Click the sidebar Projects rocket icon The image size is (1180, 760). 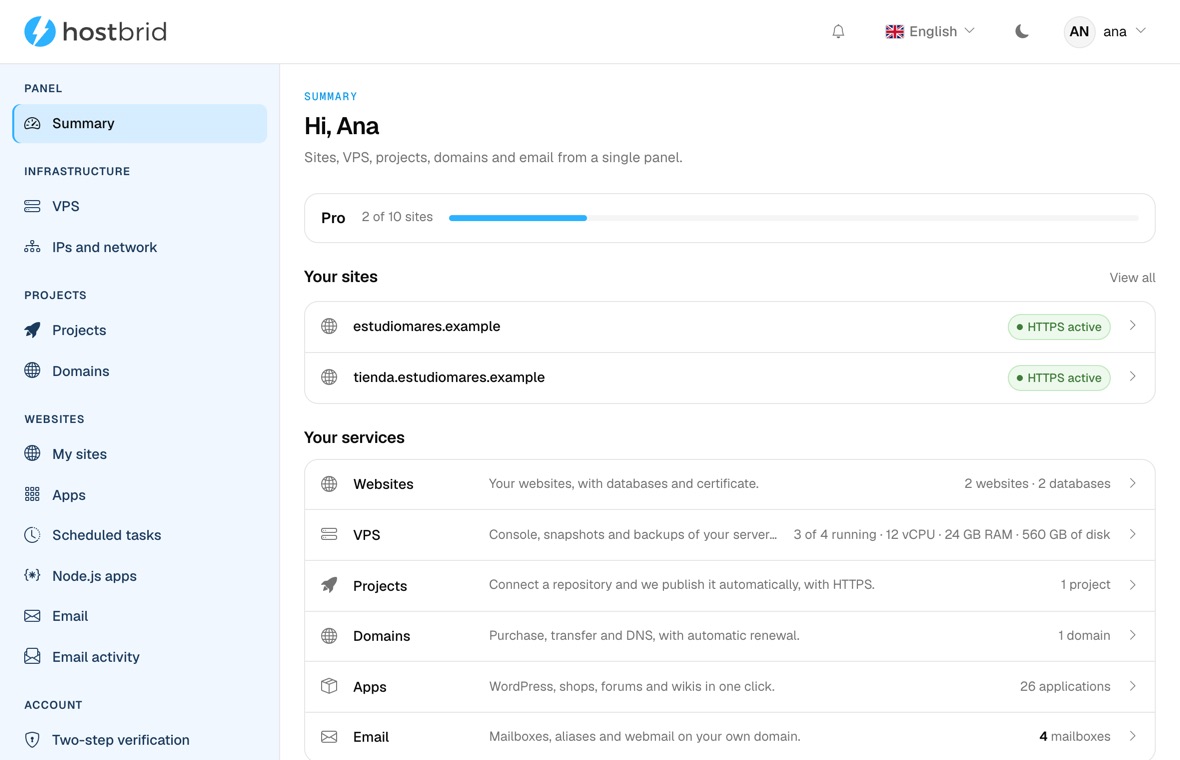click(x=32, y=330)
